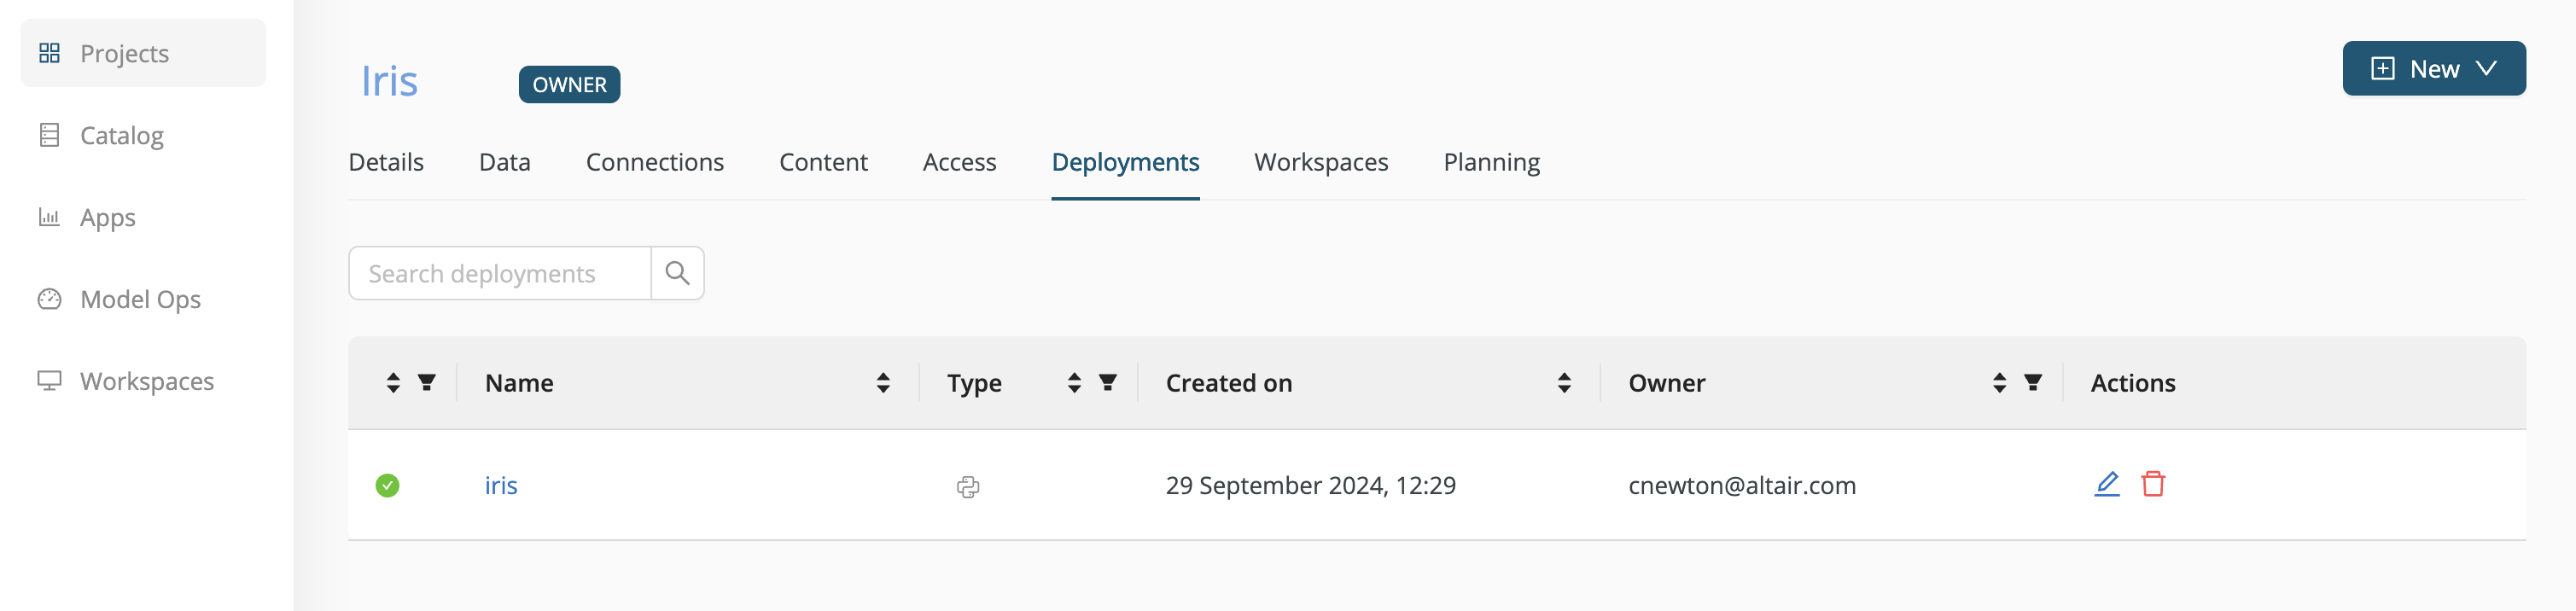The height and width of the screenshot is (611, 2576).
Task: Open the iris deployment link
Action: point(501,485)
